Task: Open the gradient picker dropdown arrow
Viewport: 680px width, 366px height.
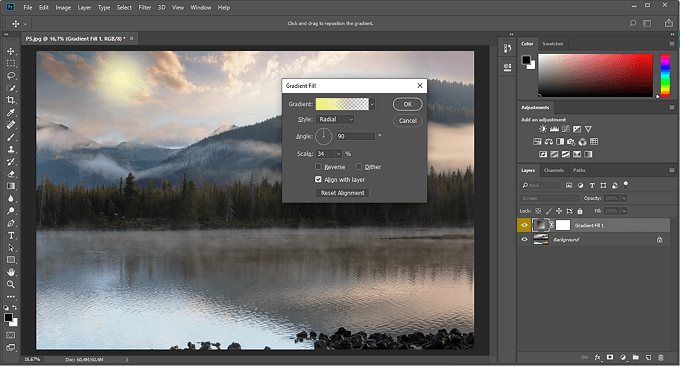Action: click(372, 104)
